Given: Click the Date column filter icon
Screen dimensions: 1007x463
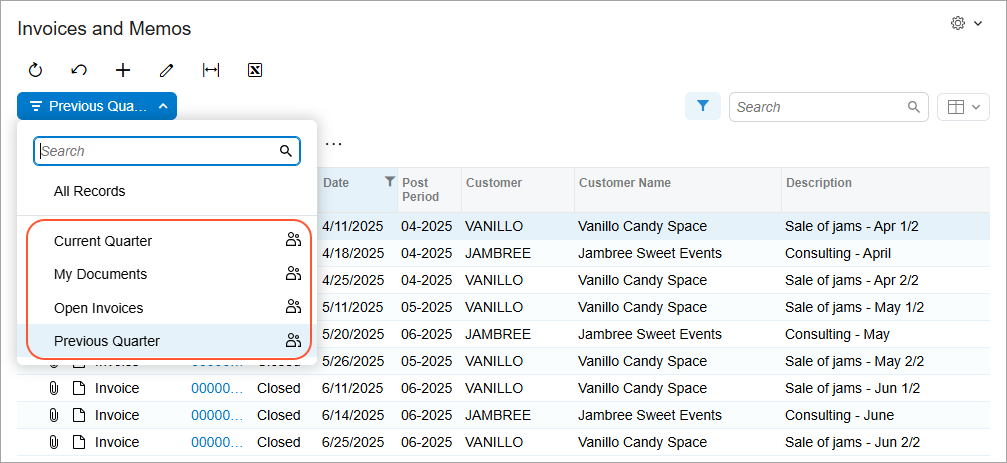Looking at the screenshot, I should [x=390, y=182].
